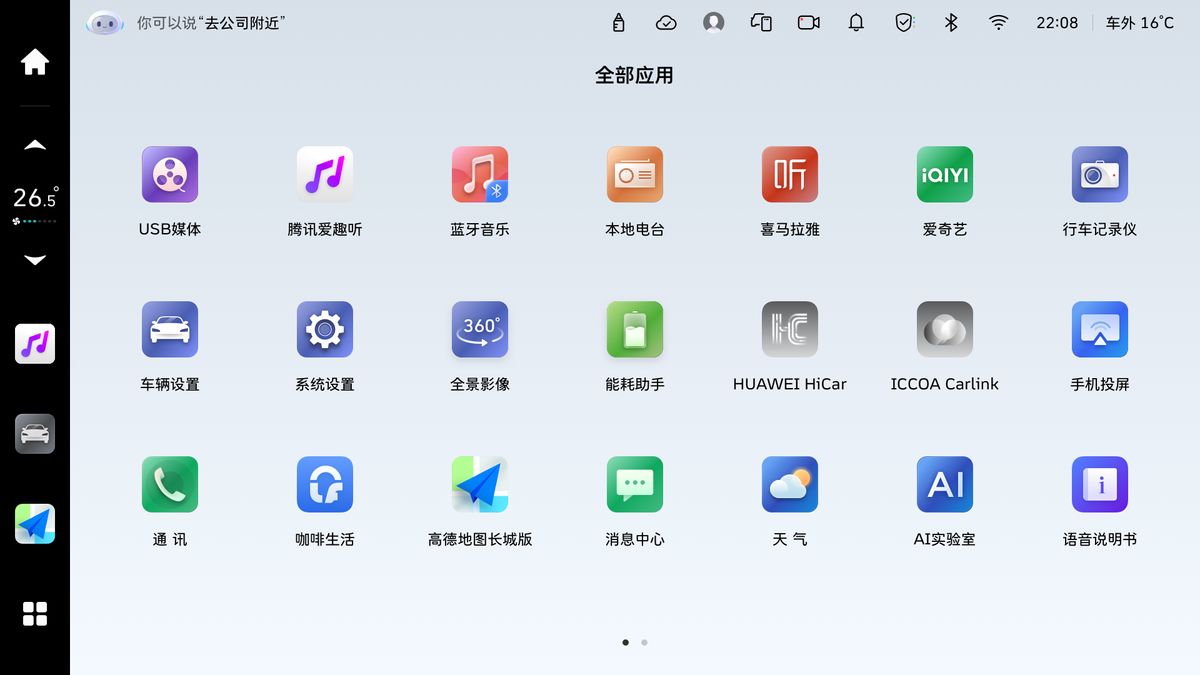Viewport: 1200px width, 675px height.
Task: Launch HUAWEI HiCar
Action: click(790, 330)
